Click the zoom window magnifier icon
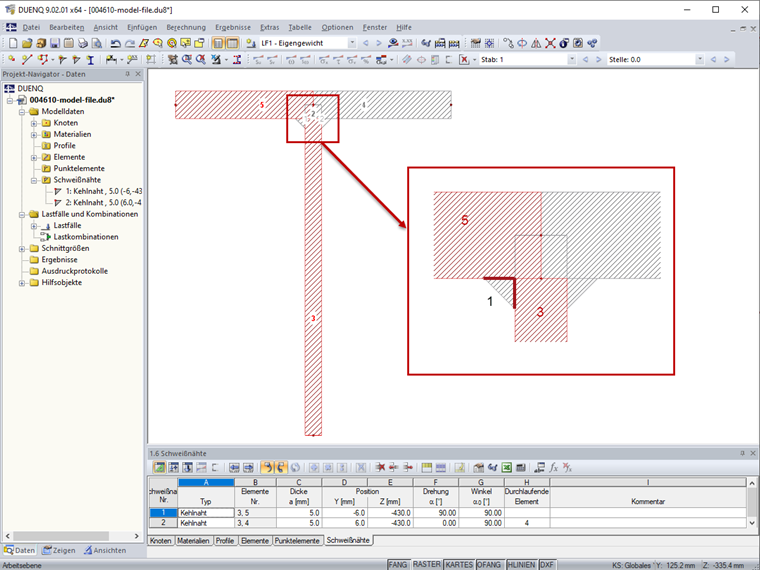Screen dimensions: 760x570 (x=187, y=60)
